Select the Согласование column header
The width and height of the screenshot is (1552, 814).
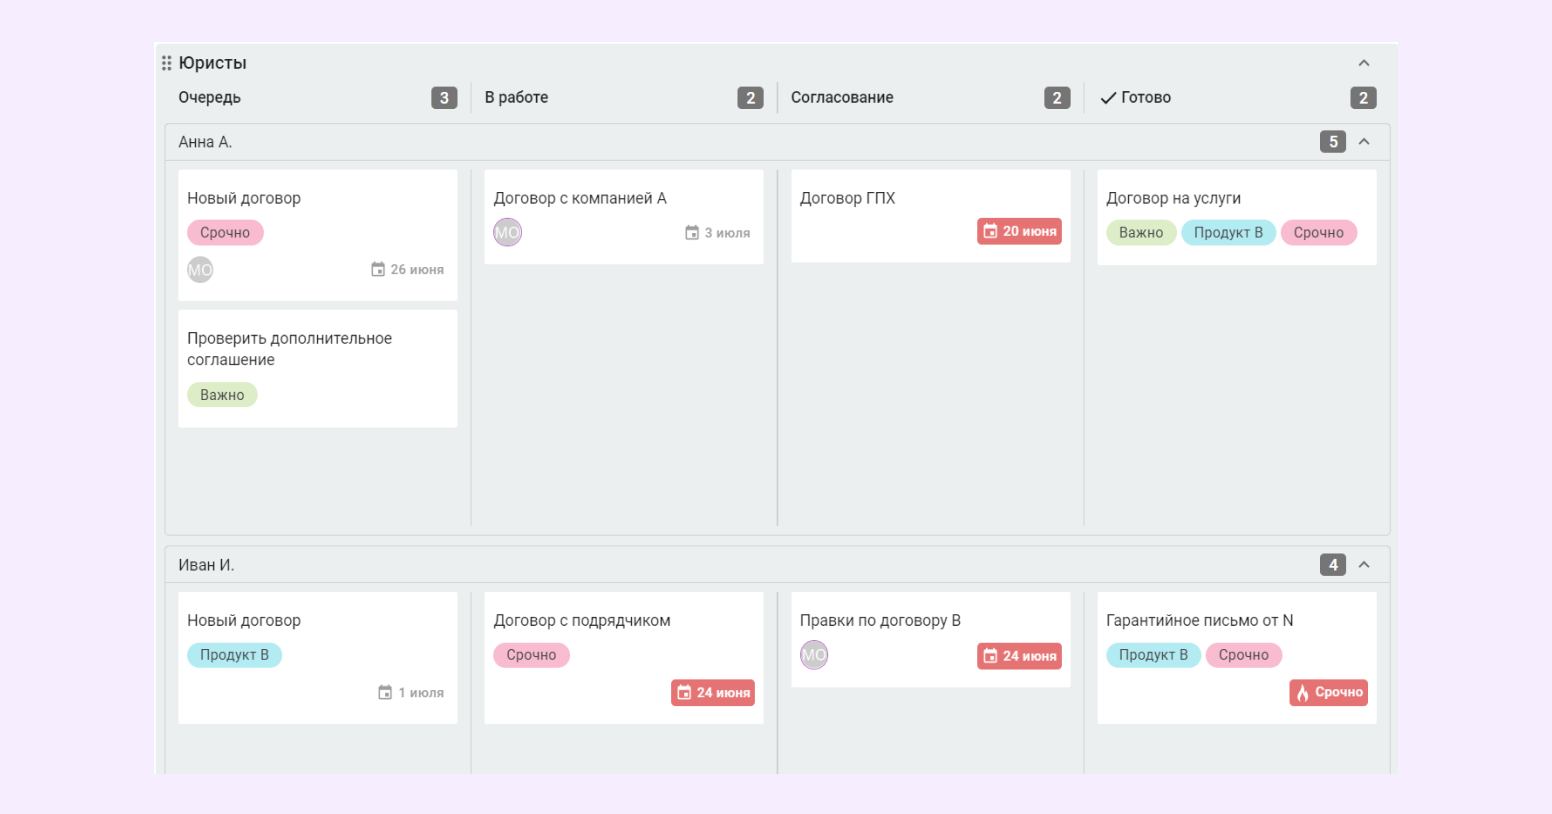pyautogui.click(x=842, y=97)
